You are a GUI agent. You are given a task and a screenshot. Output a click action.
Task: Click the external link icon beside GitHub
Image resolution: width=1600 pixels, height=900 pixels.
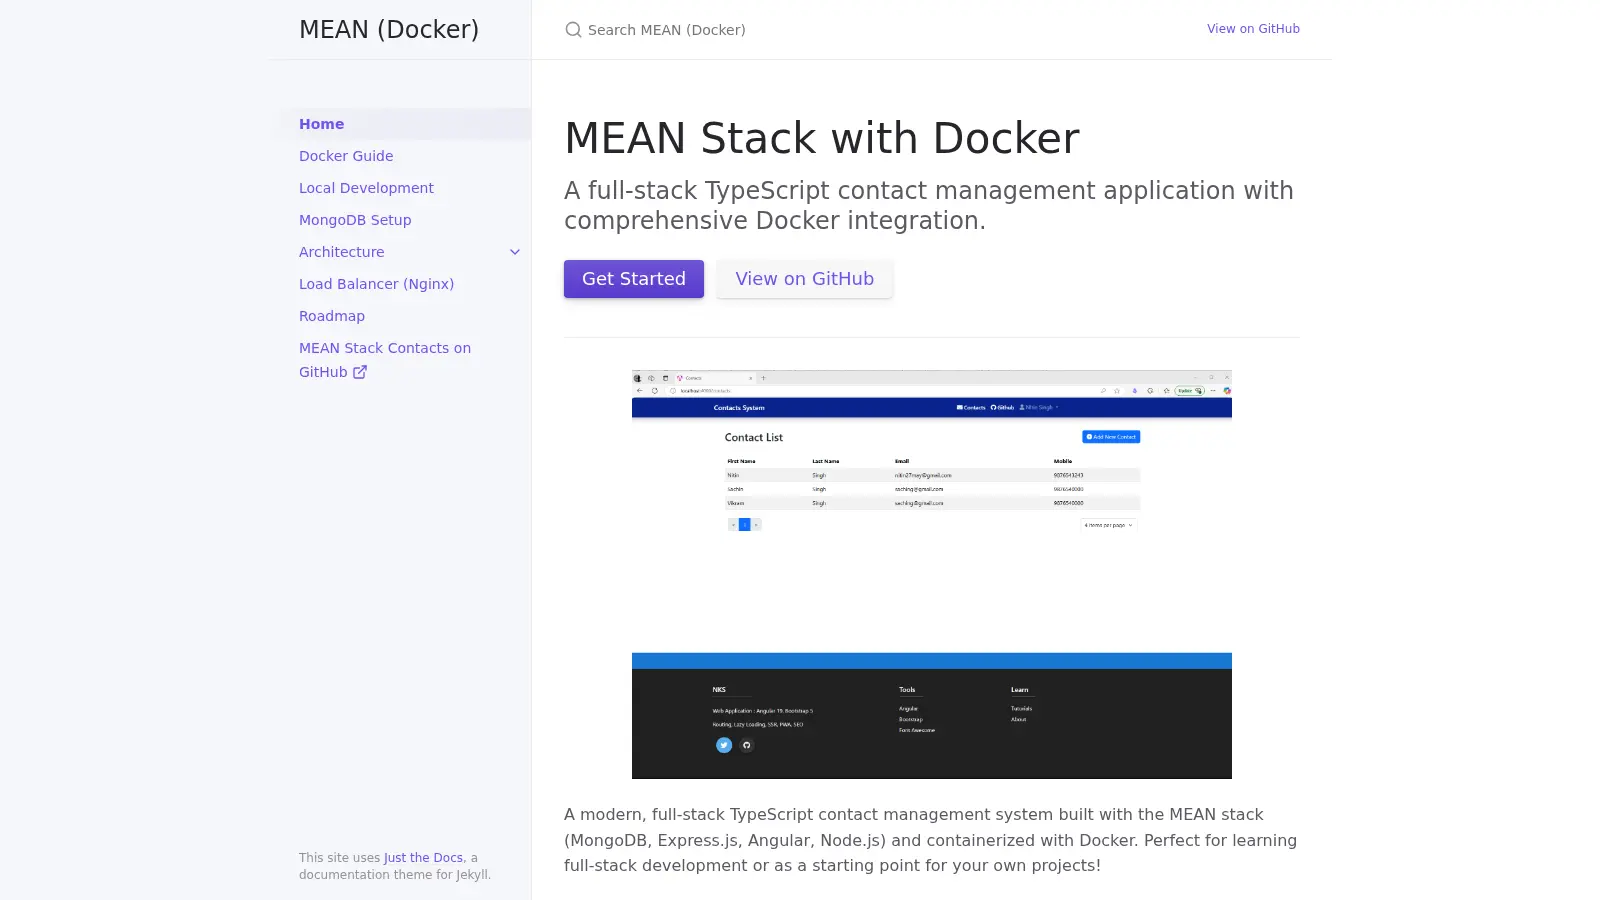pos(360,372)
